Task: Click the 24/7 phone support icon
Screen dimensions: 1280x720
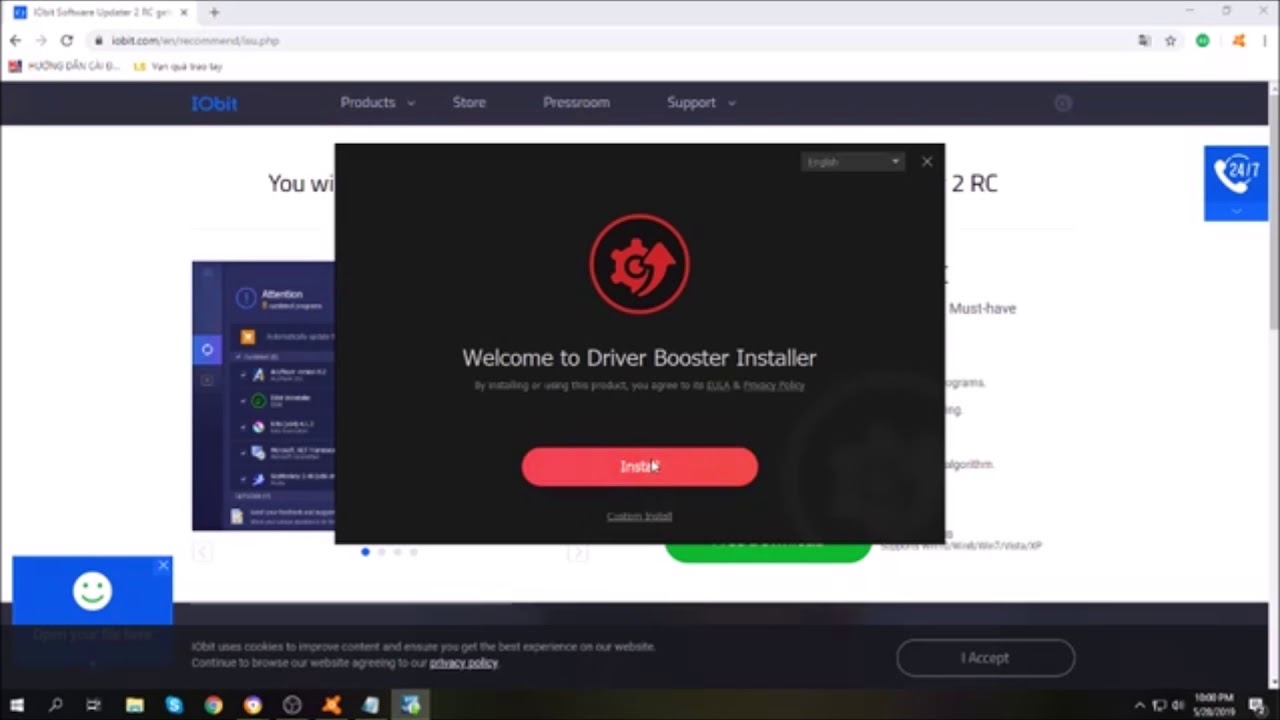Action: coord(1236,175)
